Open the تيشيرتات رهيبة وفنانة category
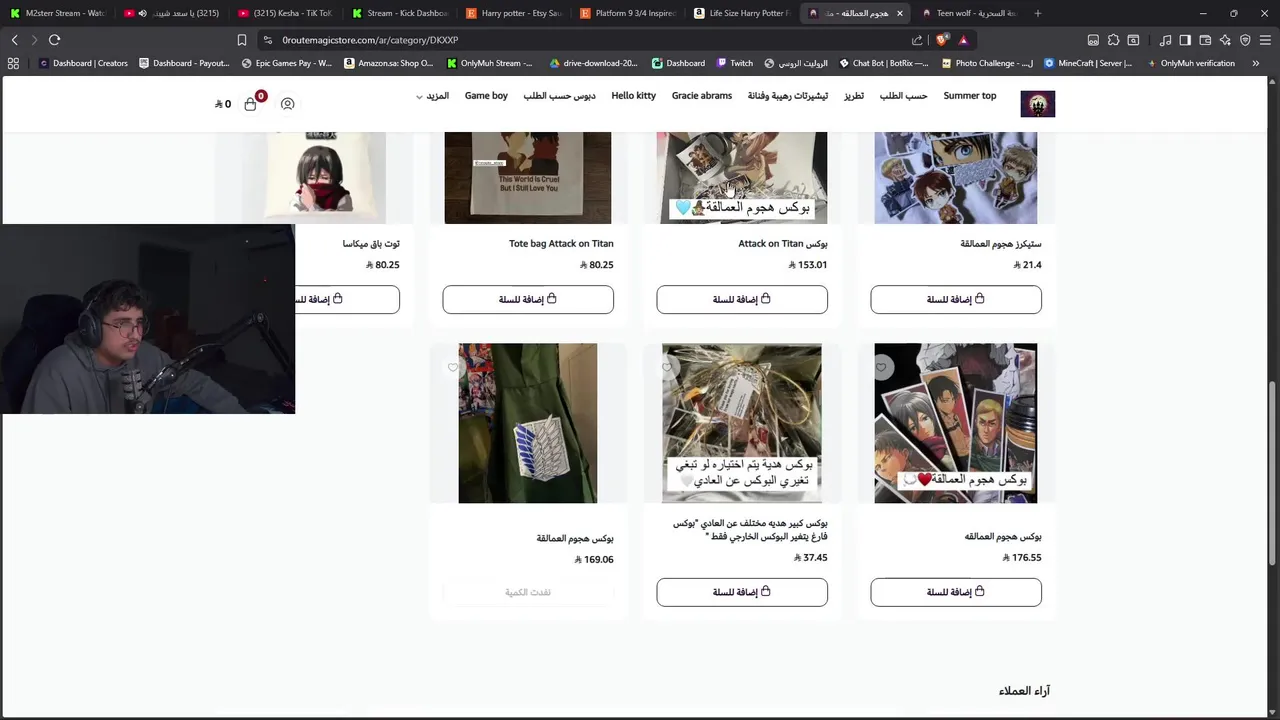Viewport: 1280px width, 720px height. pyautogui.click(x=788, y=96)
